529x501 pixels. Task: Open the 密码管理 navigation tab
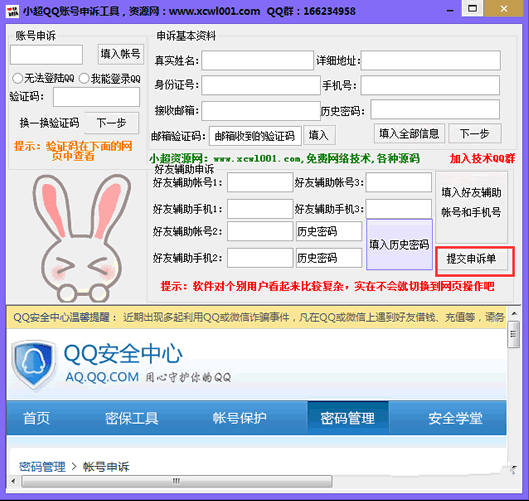coord(348,418)
